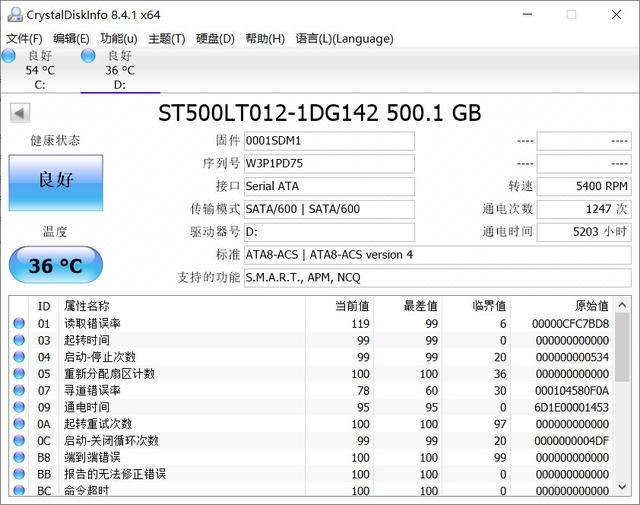This screenshot has width=640, height=505.
Task: Click the blue 良好 health status button
Action: click(56, 181)
